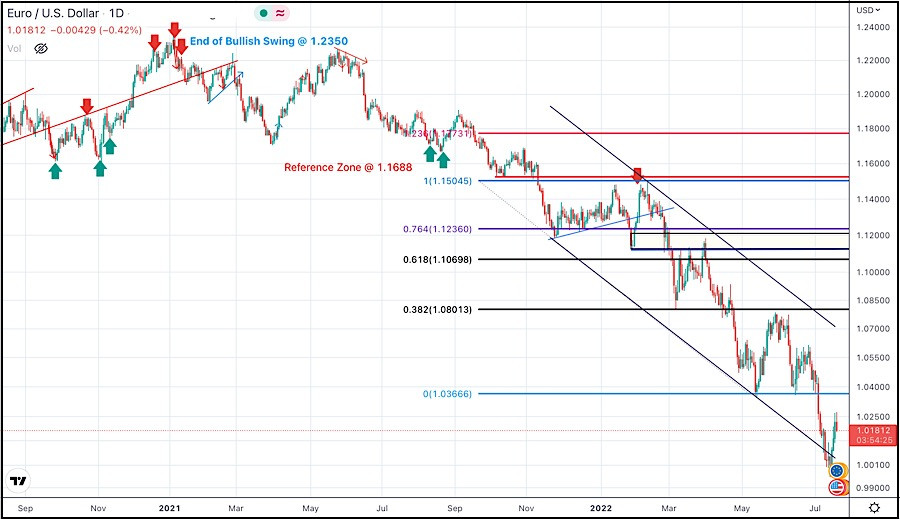Click the Nov 2021 label on time axis

pyautogui.click(x=526, y=508)
